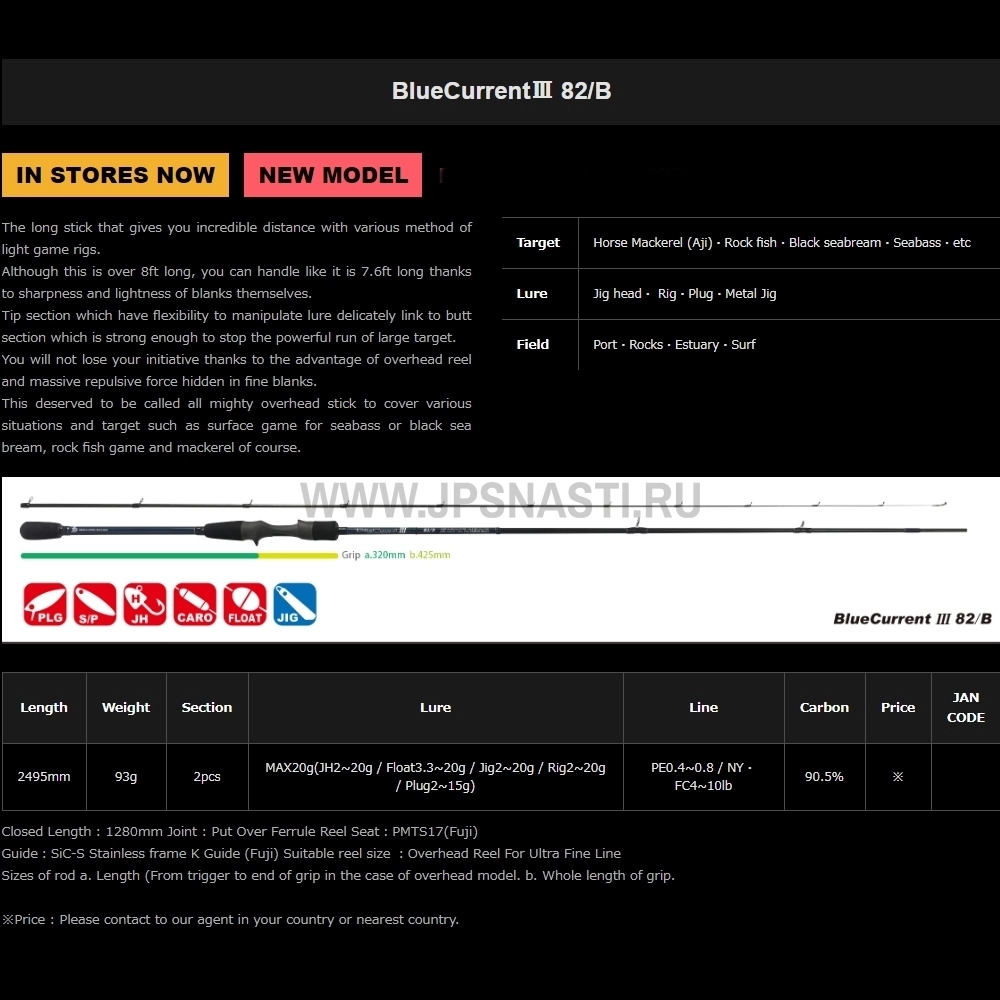Click the blue JIG icon
The height and width of the screenshot is (1000, 1000).
[x=295, y=604]
